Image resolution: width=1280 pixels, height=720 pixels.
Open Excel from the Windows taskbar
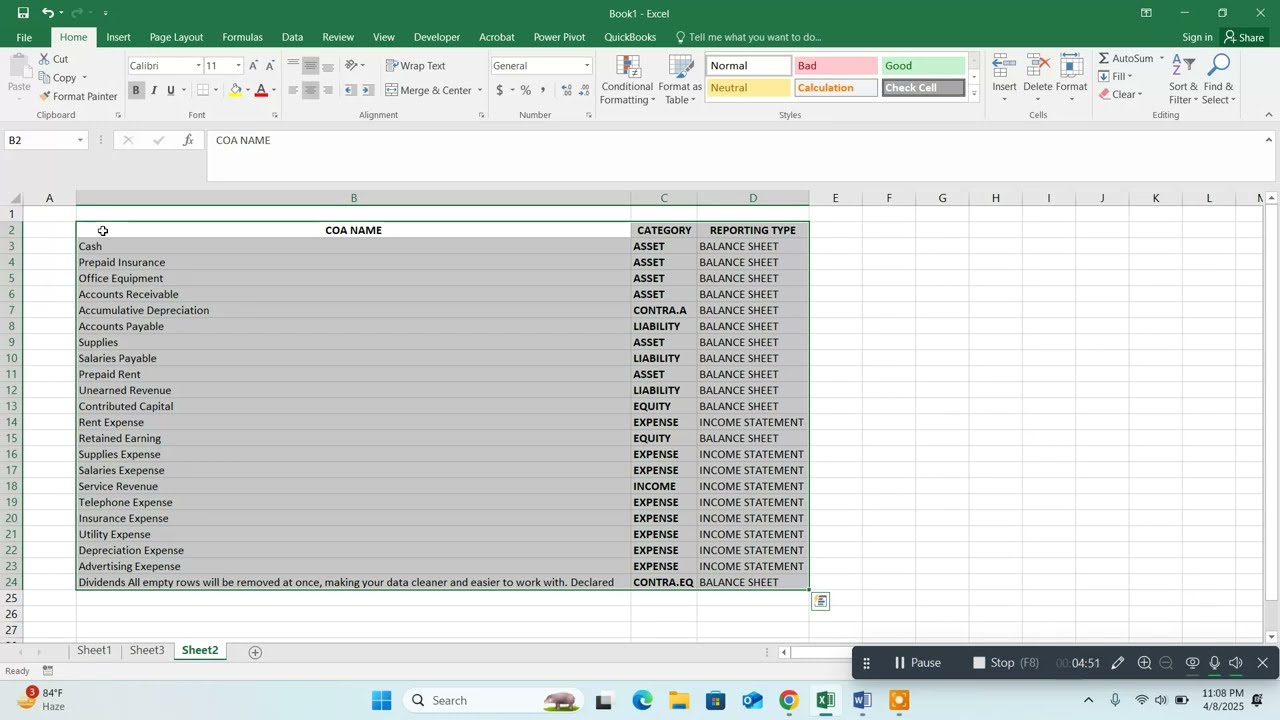point(826,701)
